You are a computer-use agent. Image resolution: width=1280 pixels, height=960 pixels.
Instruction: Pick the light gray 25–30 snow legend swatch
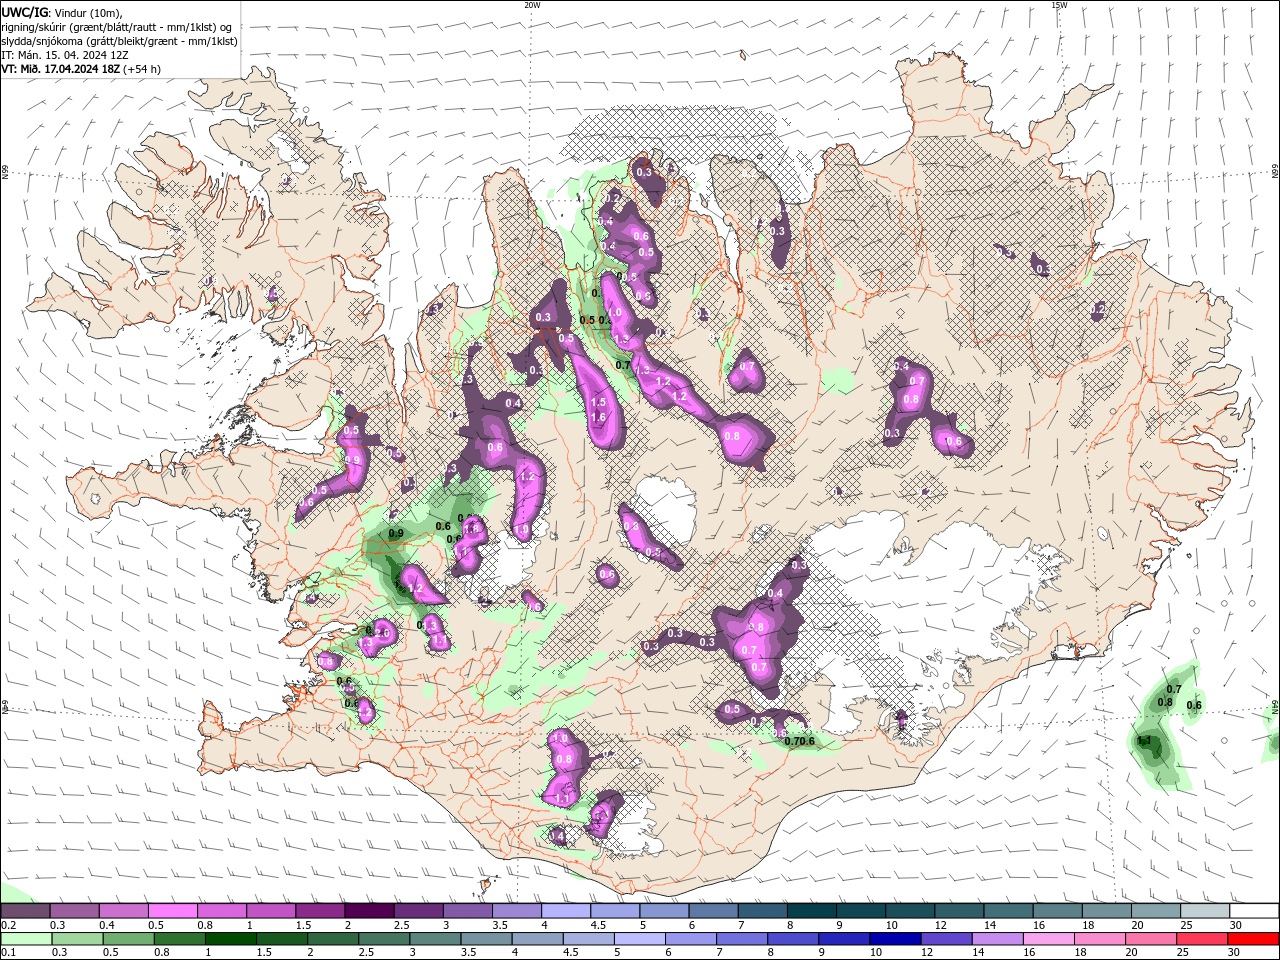[1205, 910]
